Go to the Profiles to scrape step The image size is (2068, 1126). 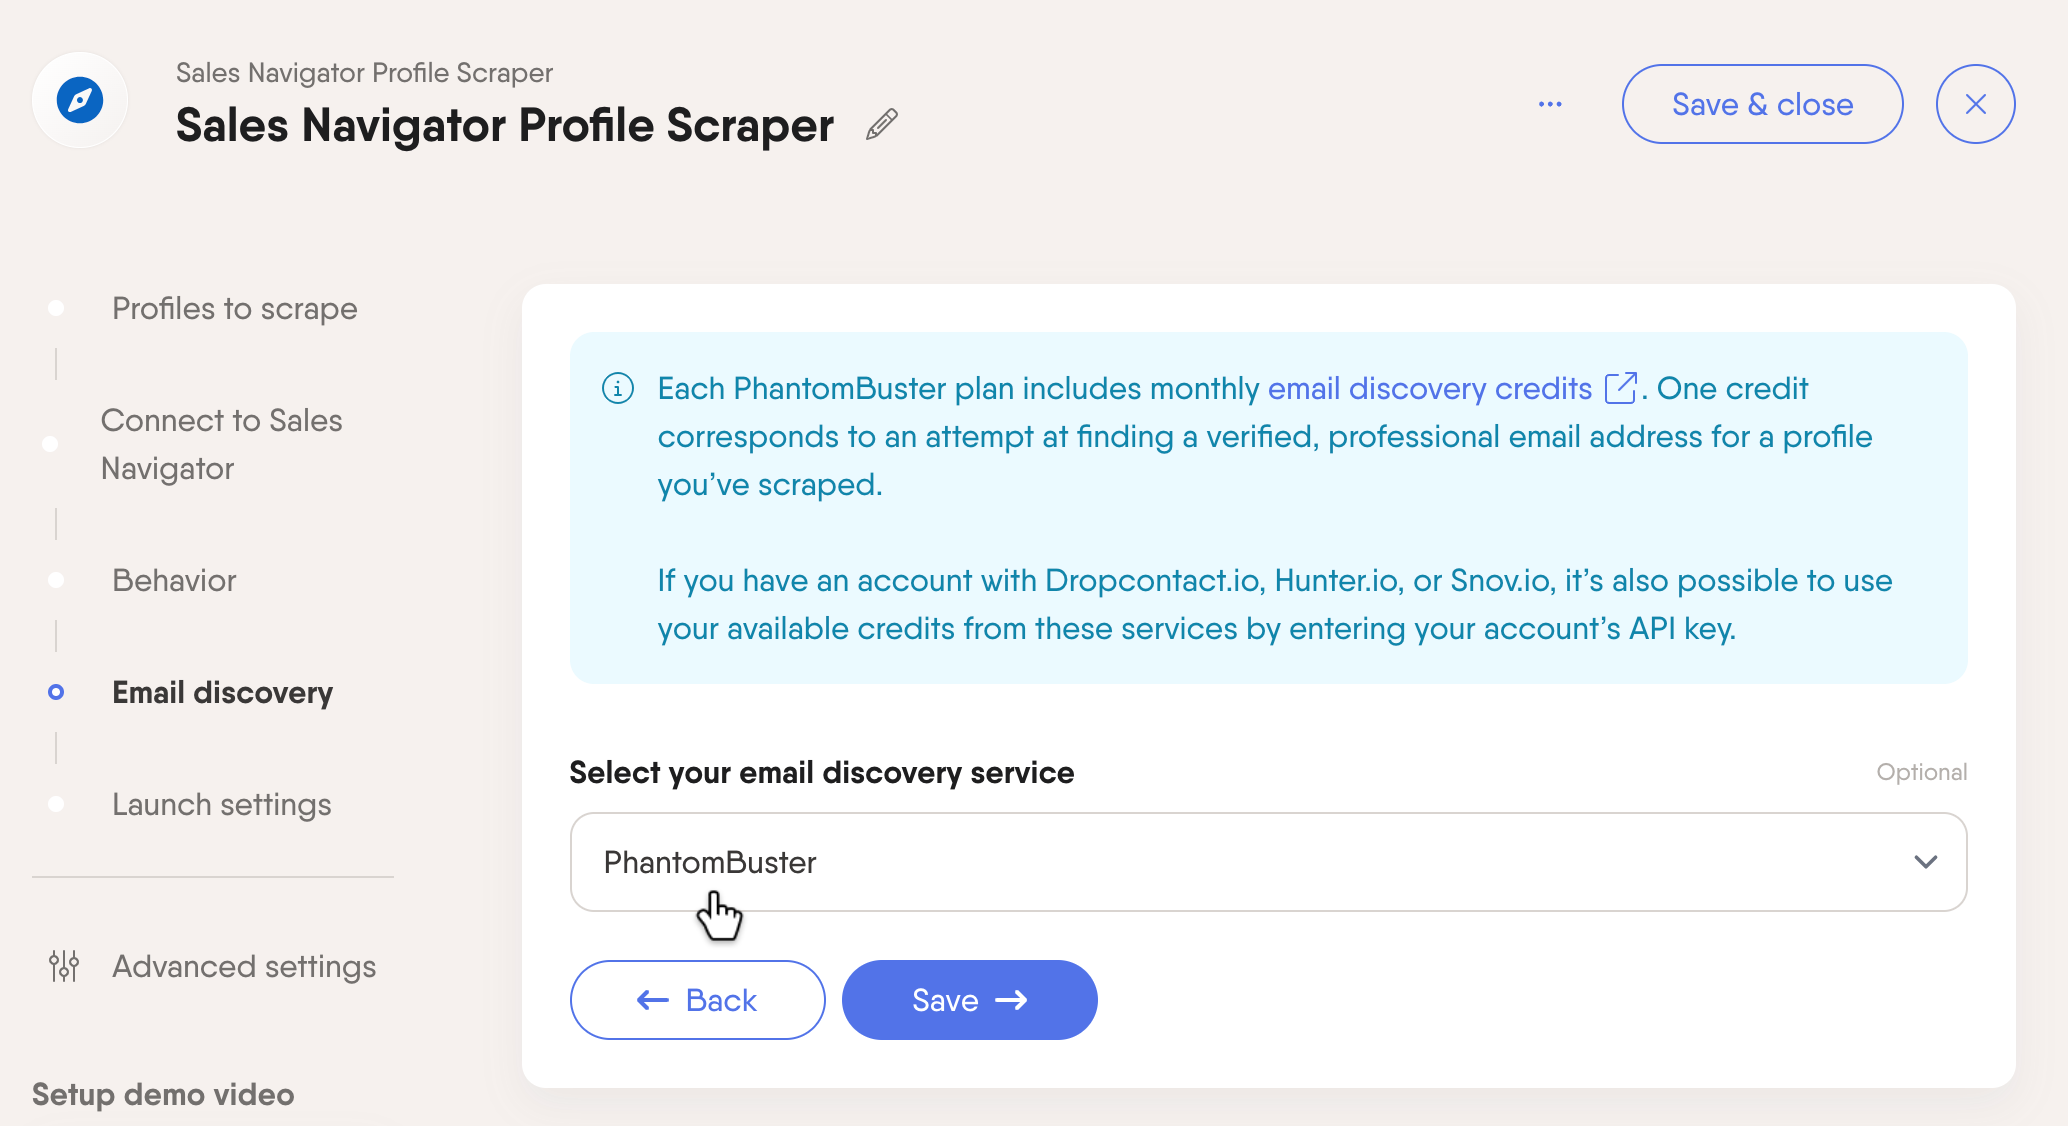coord(234,309)
